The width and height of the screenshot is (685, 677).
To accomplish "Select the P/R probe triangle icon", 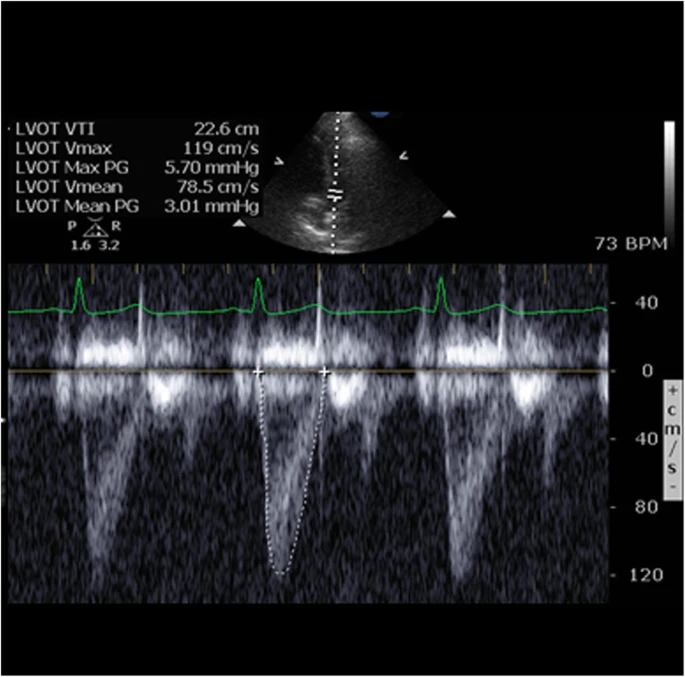I will (x=96, y=227).
